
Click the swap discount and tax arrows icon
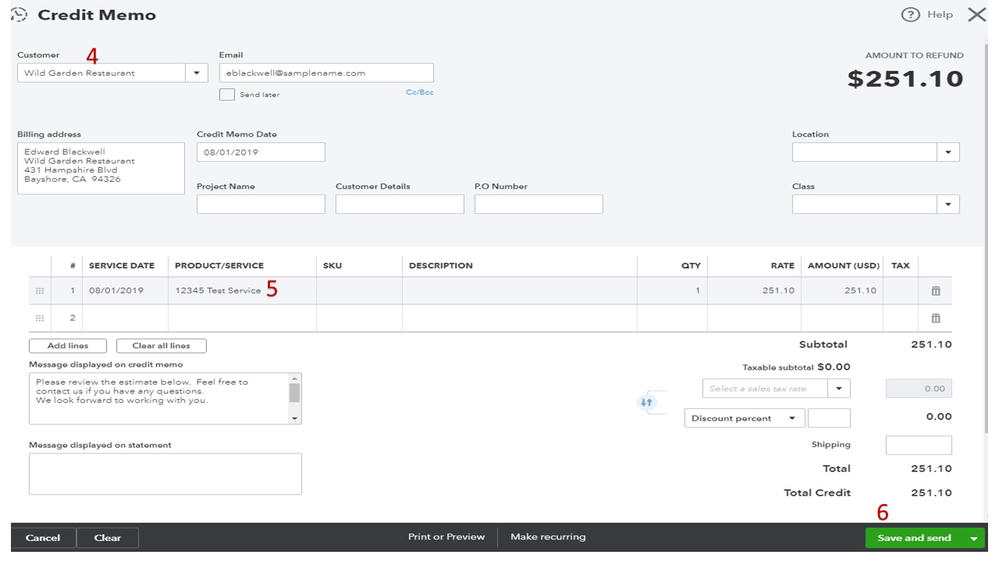[646, 402]
